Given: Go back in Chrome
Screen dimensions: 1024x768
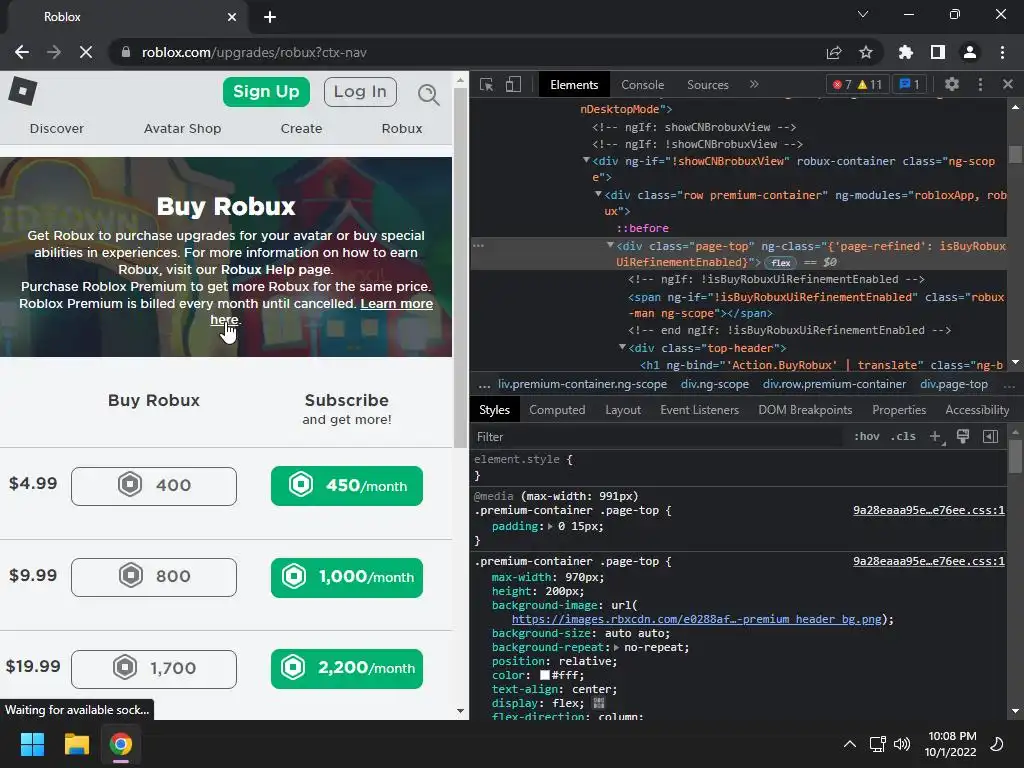Looking at the screenshot, I should tap(22, 52).
